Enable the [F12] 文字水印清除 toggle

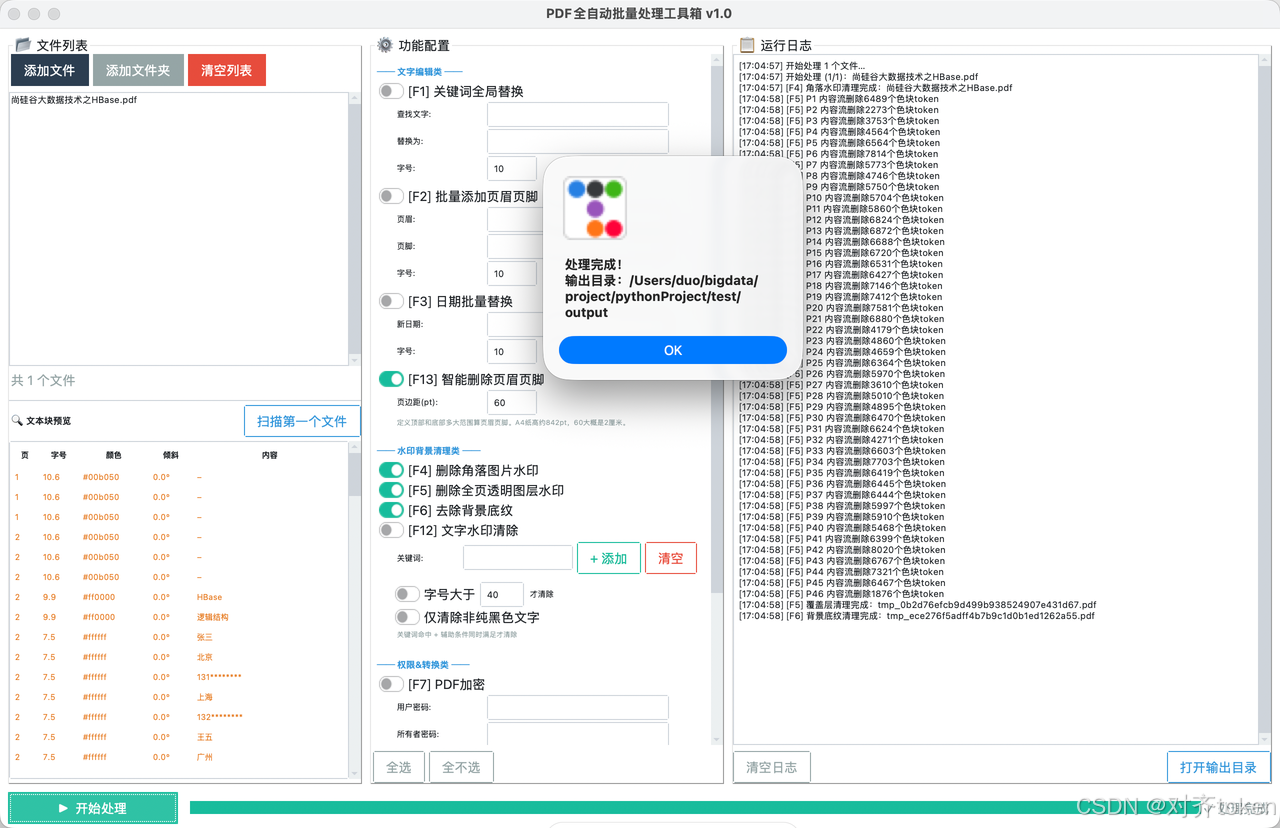point(391,530)
